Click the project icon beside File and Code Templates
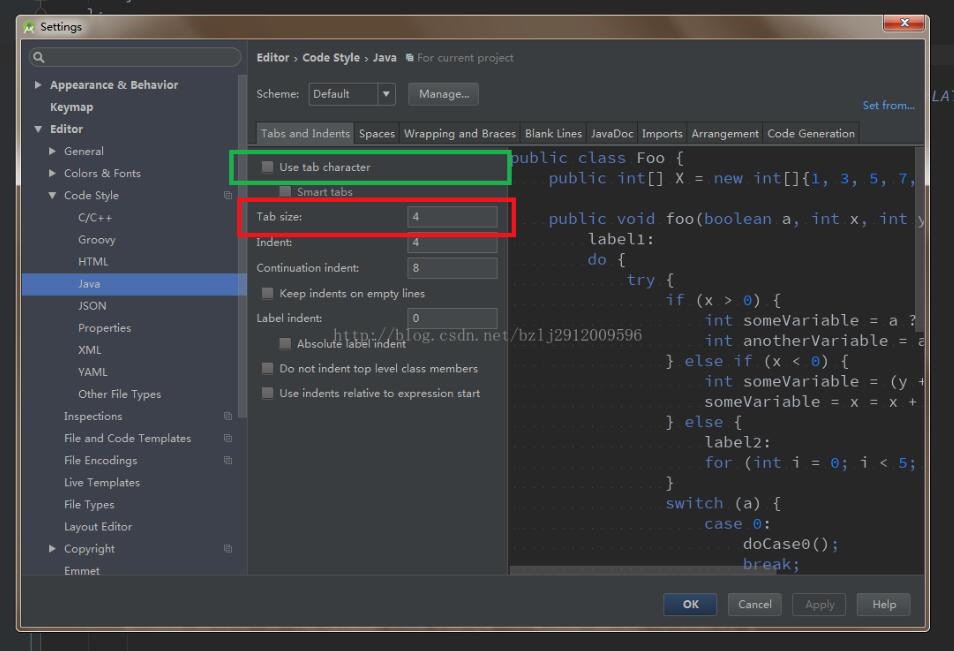 (x=230, y=438)
